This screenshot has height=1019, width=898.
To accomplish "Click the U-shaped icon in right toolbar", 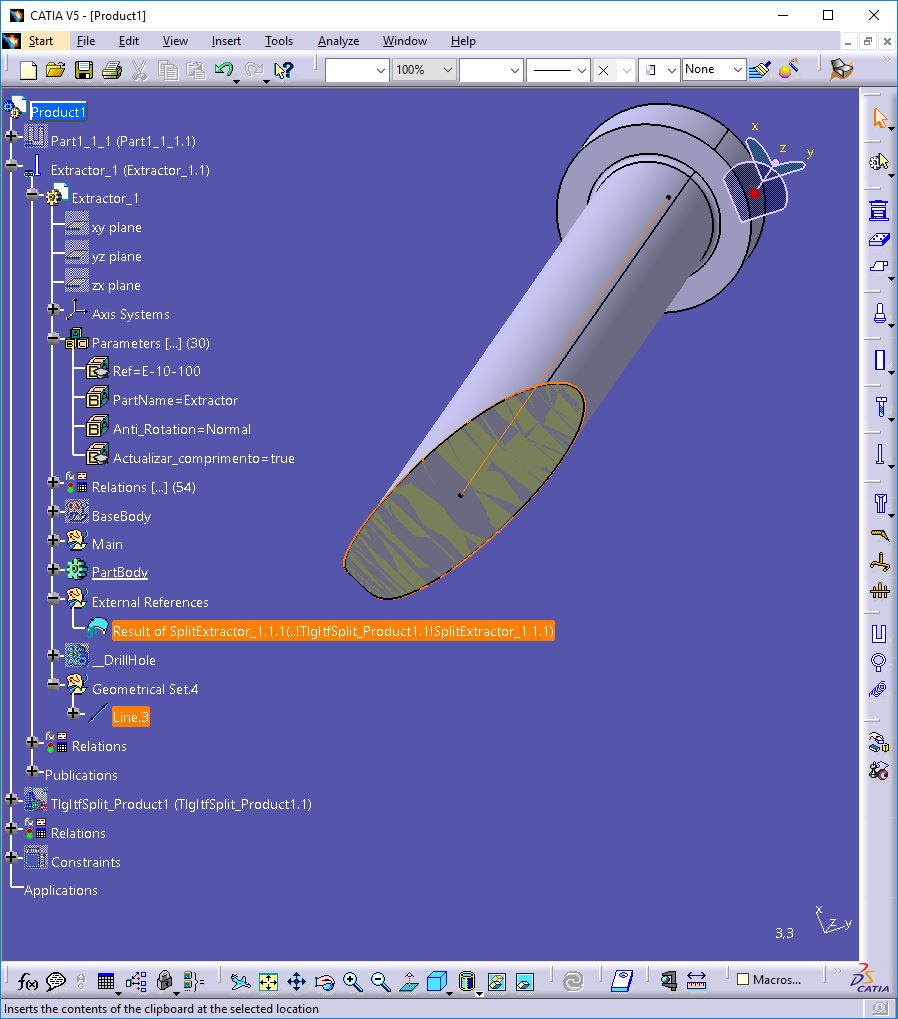I will tap(879, 634).
